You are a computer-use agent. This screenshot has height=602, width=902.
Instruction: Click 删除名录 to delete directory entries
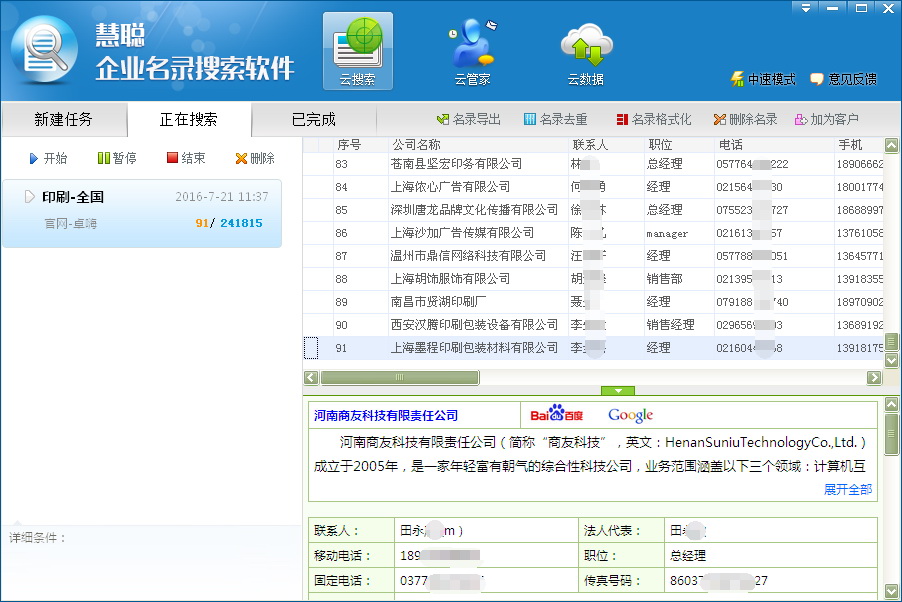pyautogui.click(x=720, y=120)
